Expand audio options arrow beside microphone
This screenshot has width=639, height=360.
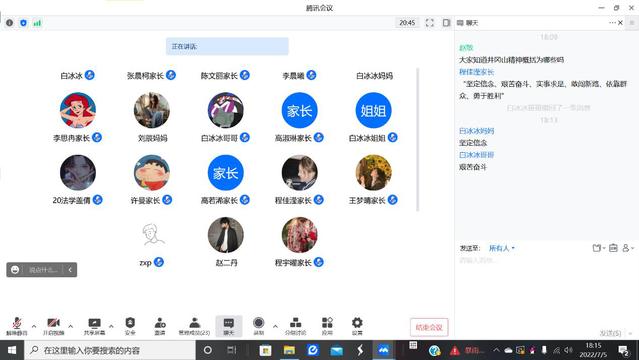pos(34,326)
